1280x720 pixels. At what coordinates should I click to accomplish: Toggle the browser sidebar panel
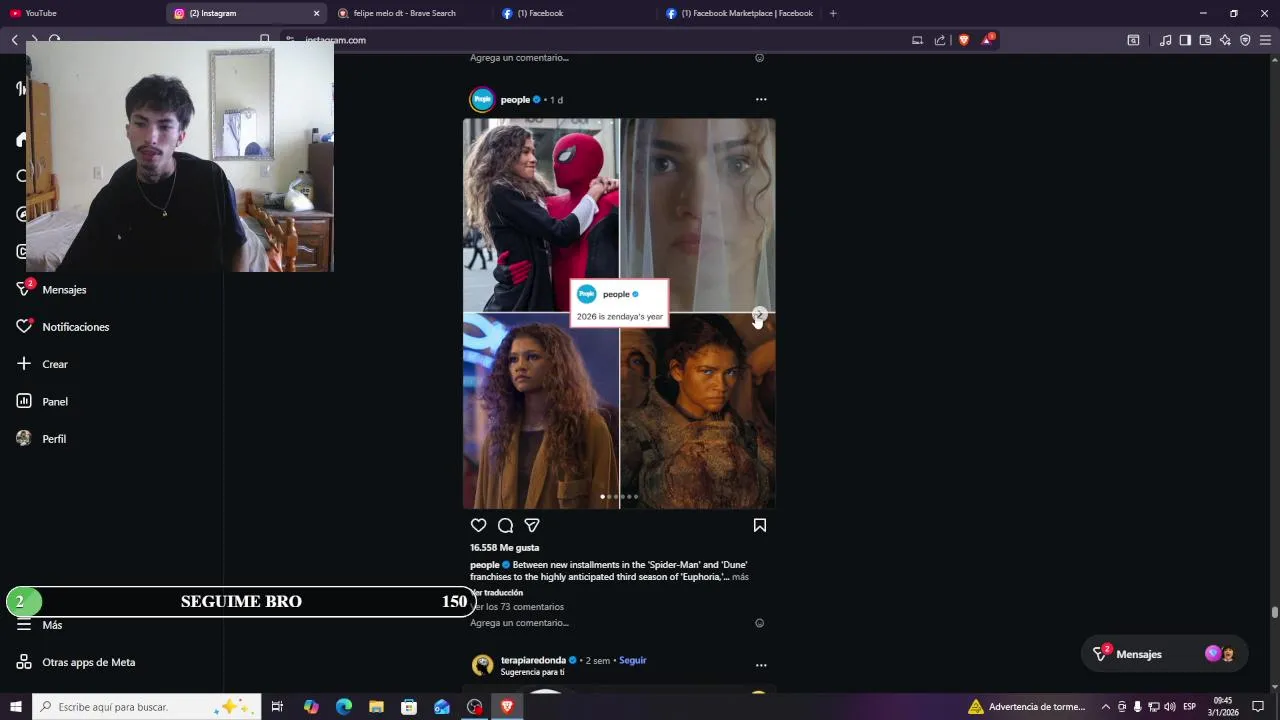pyautogui.click(x=1185, y=40)
